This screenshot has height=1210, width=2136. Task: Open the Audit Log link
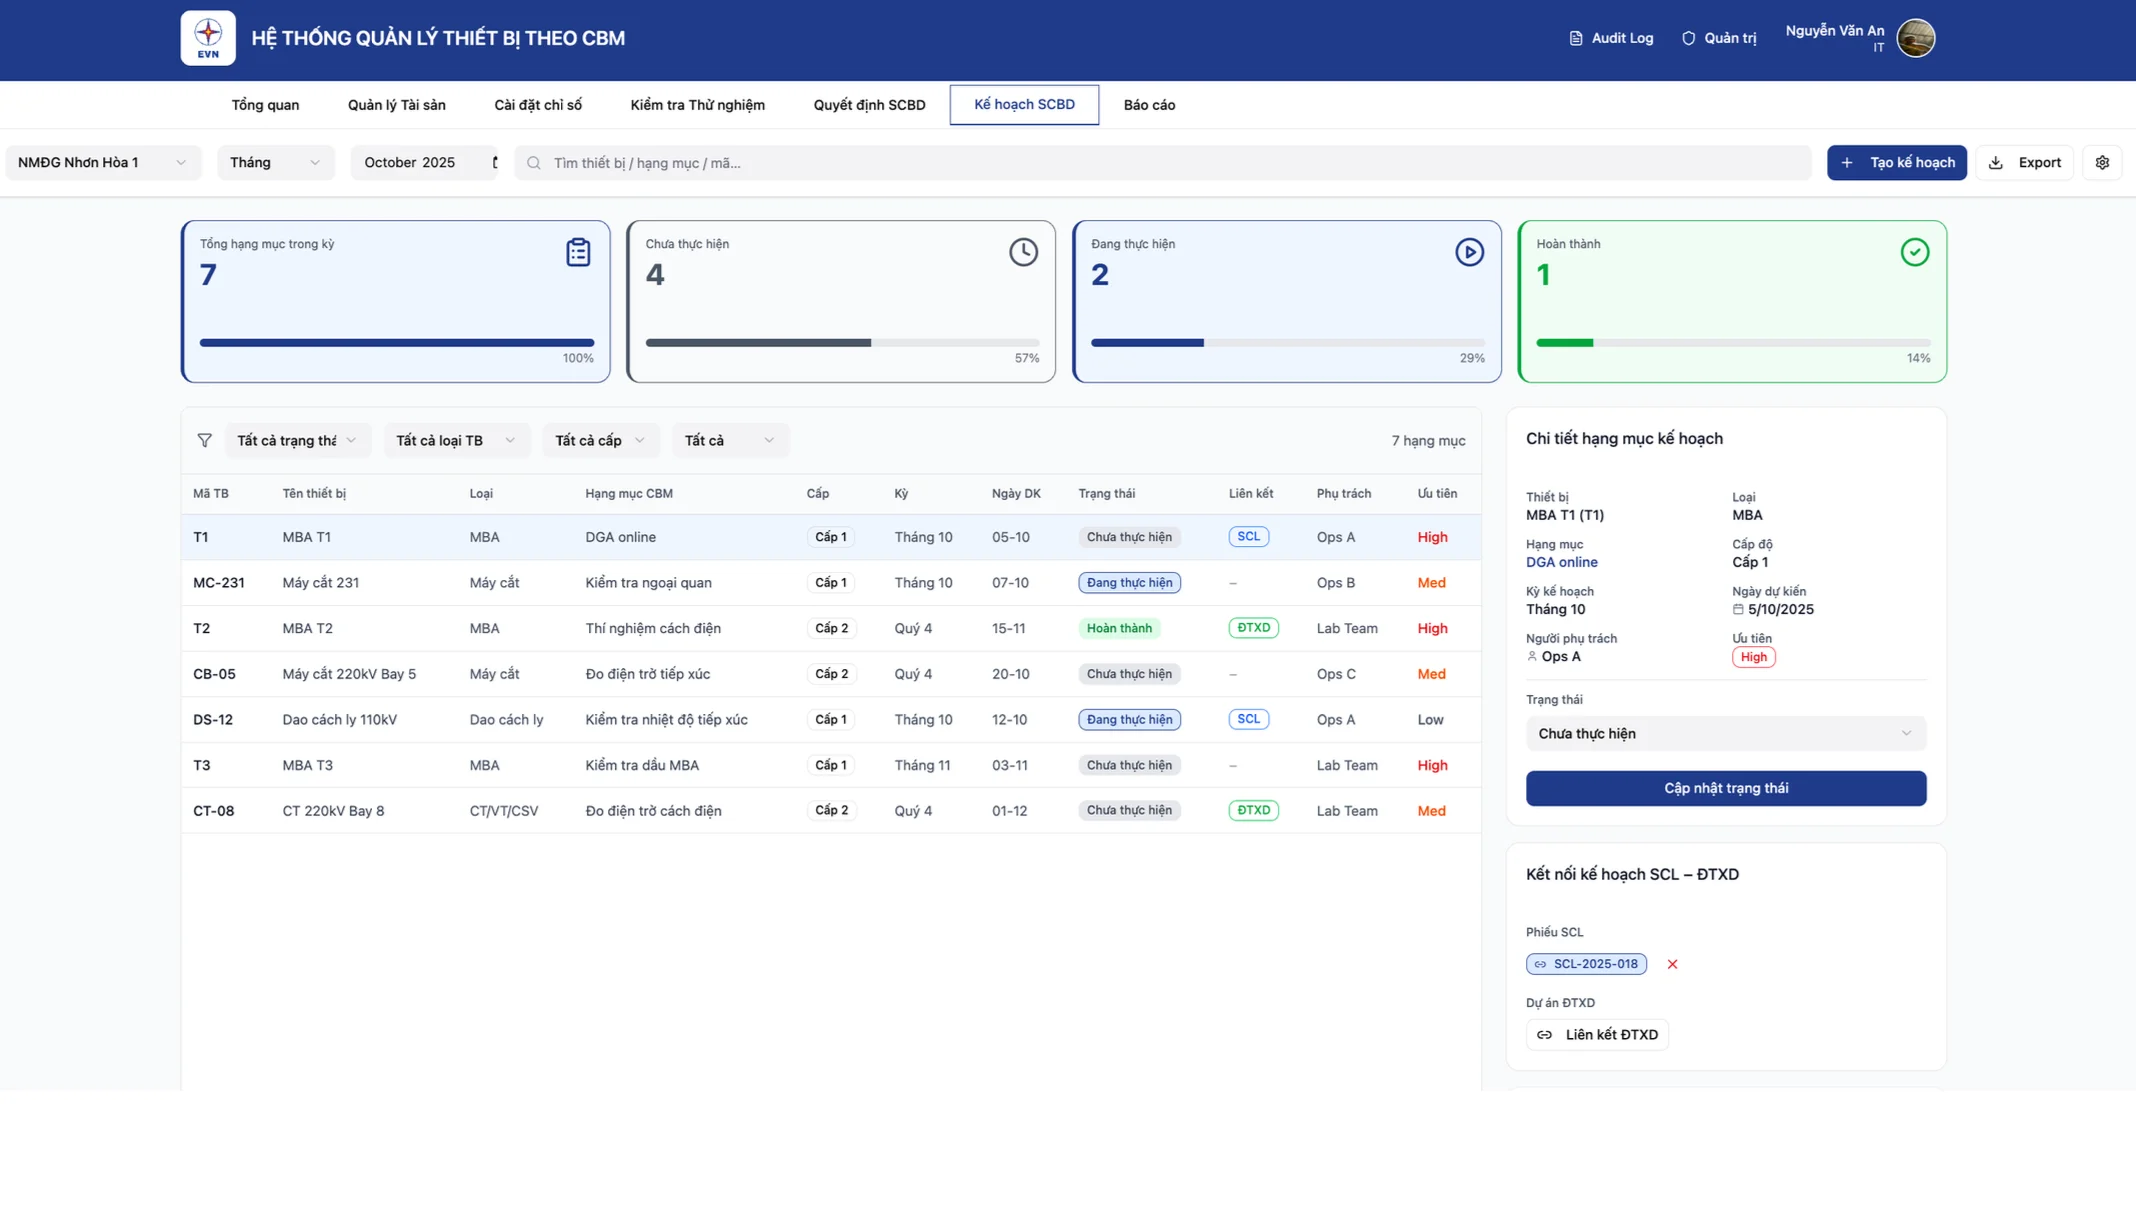[1610, 38]
